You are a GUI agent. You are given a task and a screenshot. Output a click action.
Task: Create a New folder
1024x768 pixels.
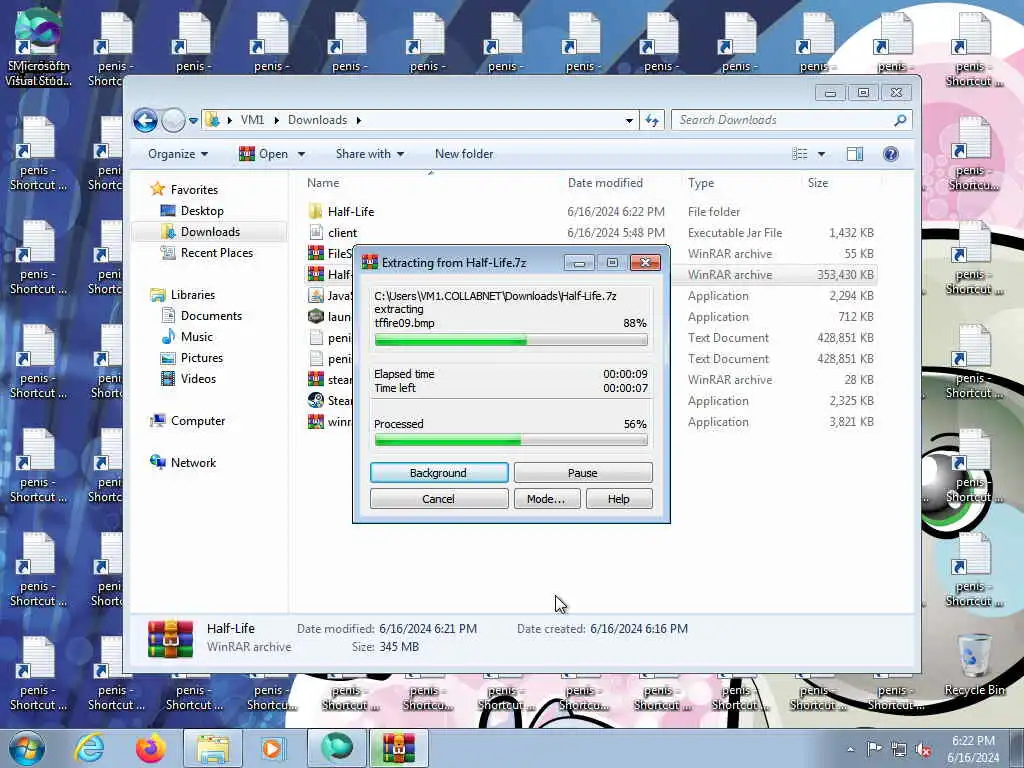(x=464, y=154)
